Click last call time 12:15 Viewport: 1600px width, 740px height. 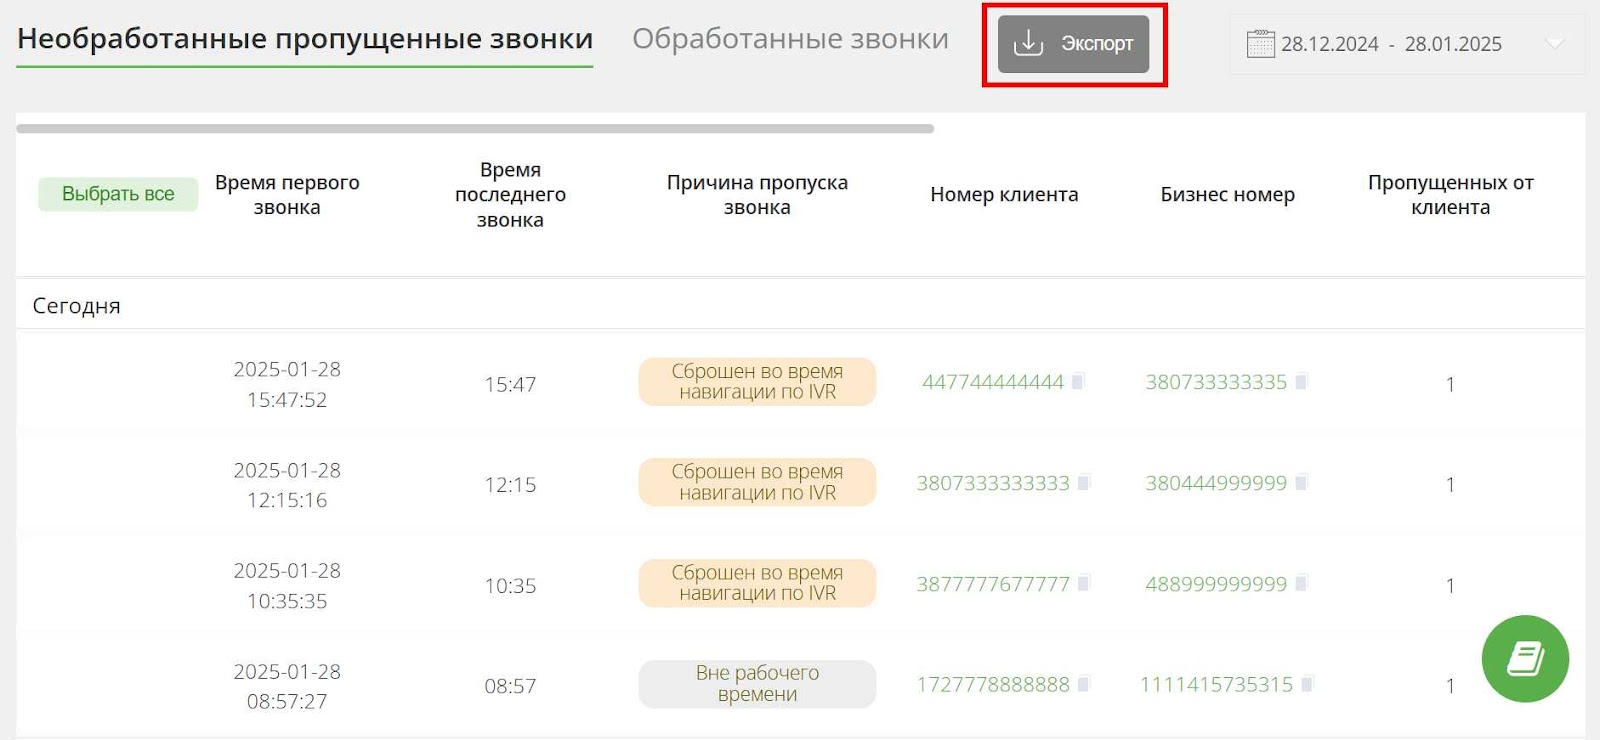(510, 485)
